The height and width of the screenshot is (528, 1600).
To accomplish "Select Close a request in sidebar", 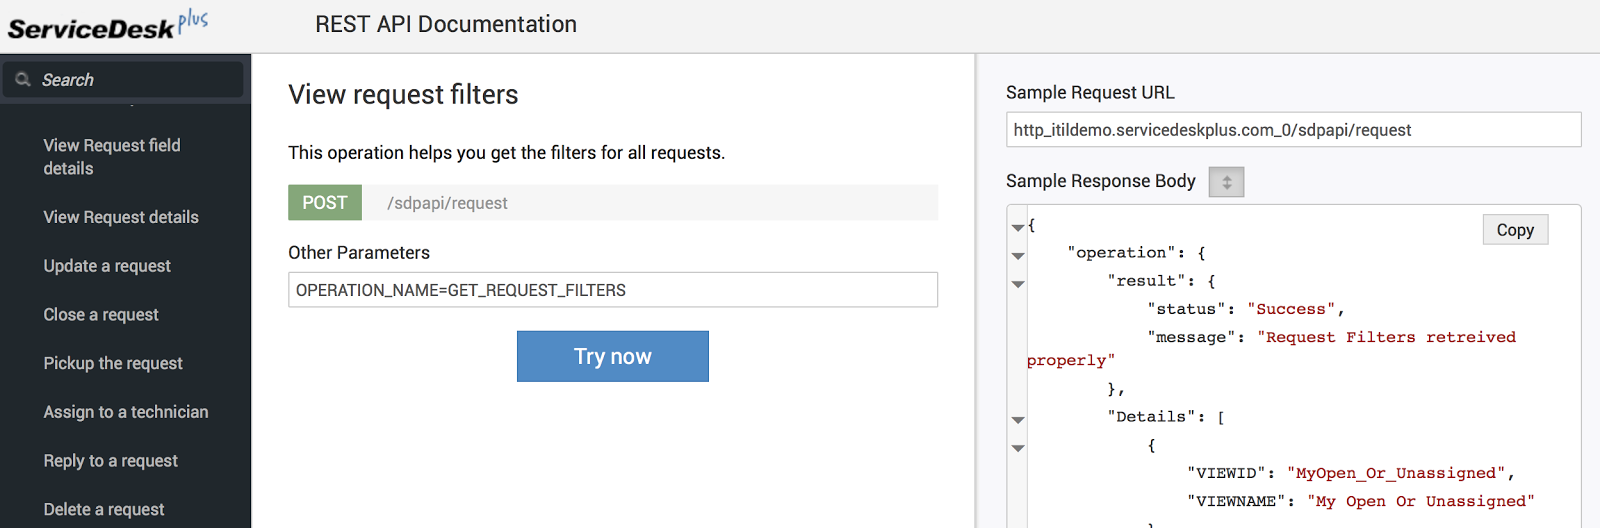I will 101,315.
